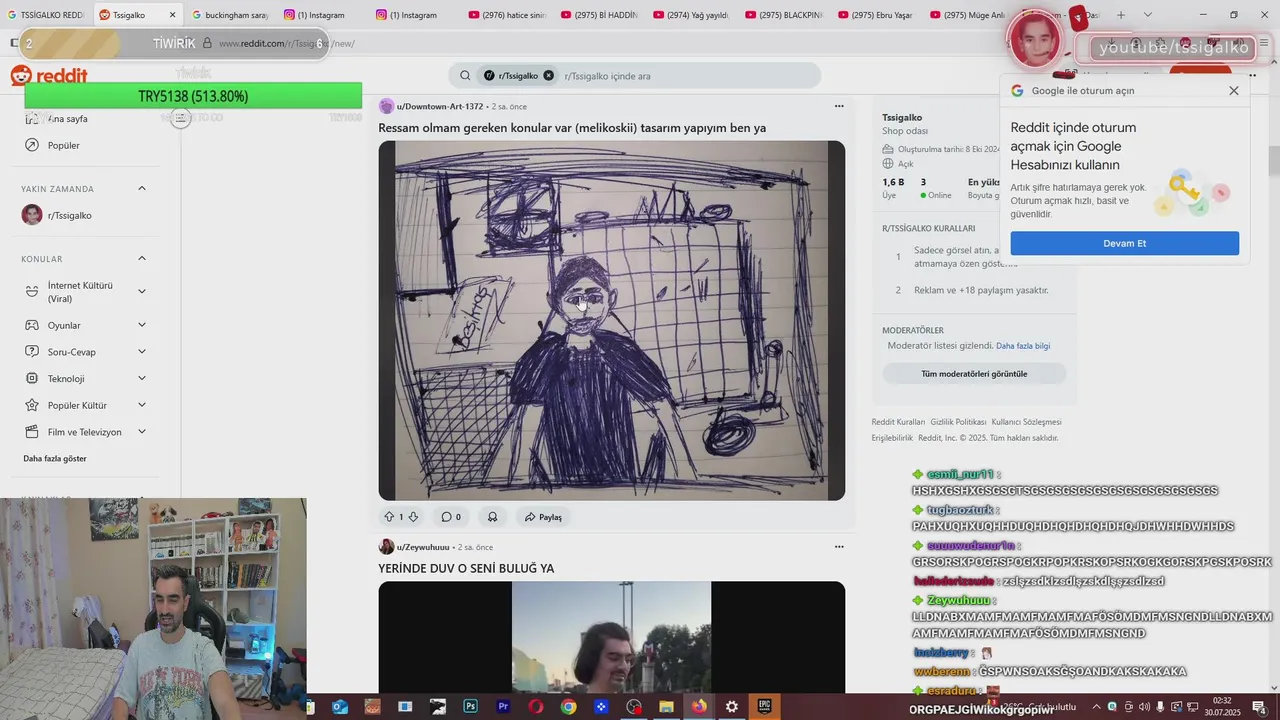The image size is (1280, 720).
Task: Switch to the BLACKPINK YouTube tab
Action: tap(782, 15)
